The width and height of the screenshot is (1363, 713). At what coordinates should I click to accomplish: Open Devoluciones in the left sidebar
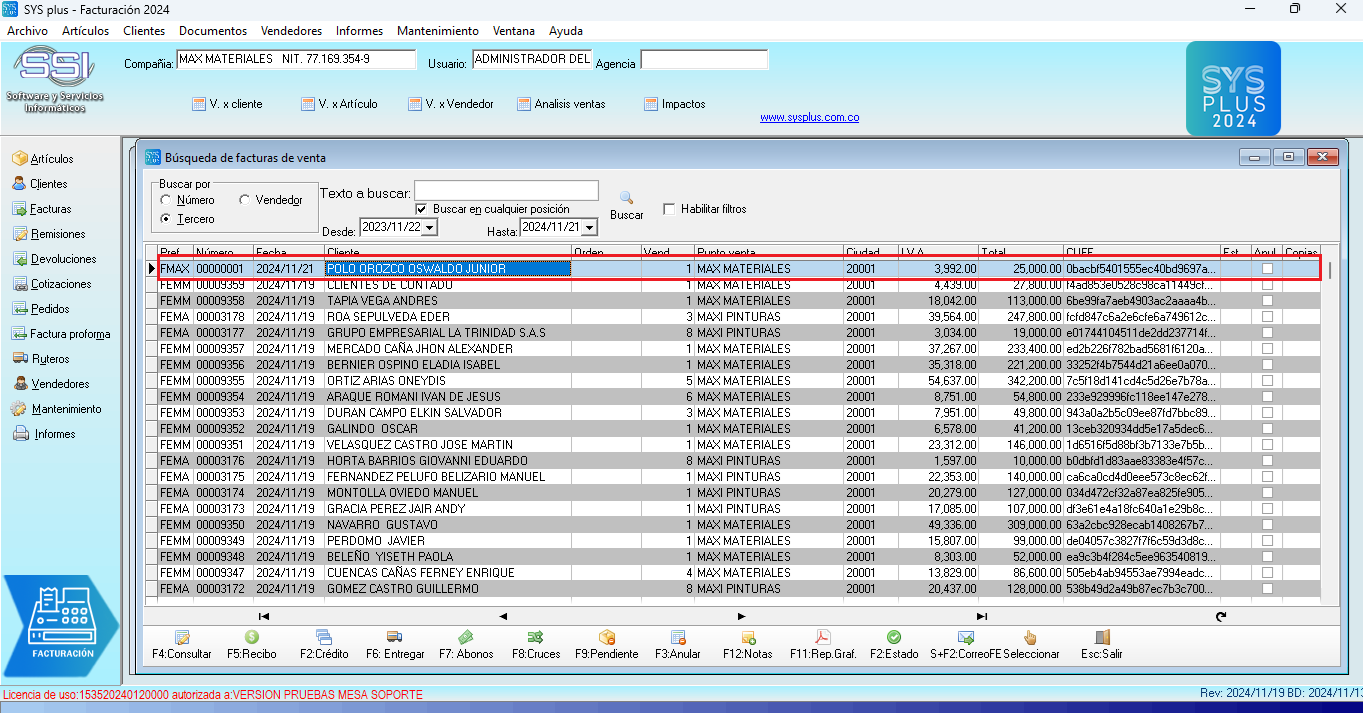tap(63, 259)
